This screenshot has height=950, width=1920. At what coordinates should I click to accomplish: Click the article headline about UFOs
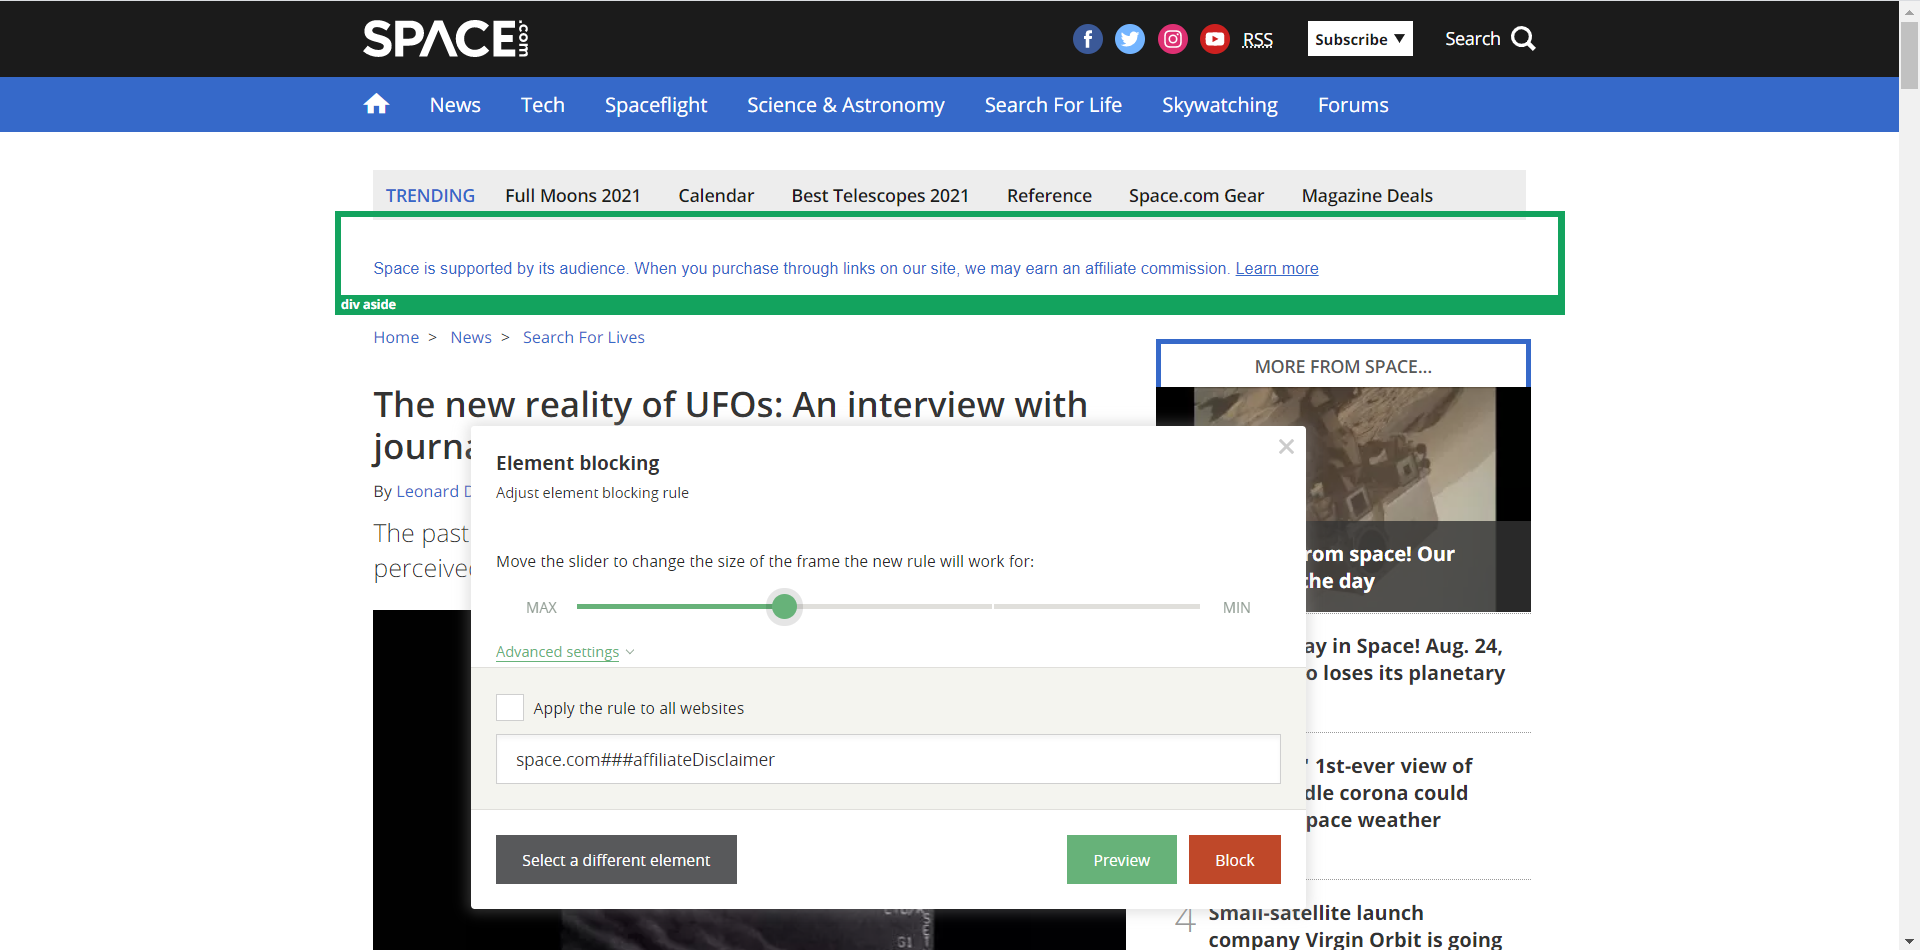click(730, 405)
